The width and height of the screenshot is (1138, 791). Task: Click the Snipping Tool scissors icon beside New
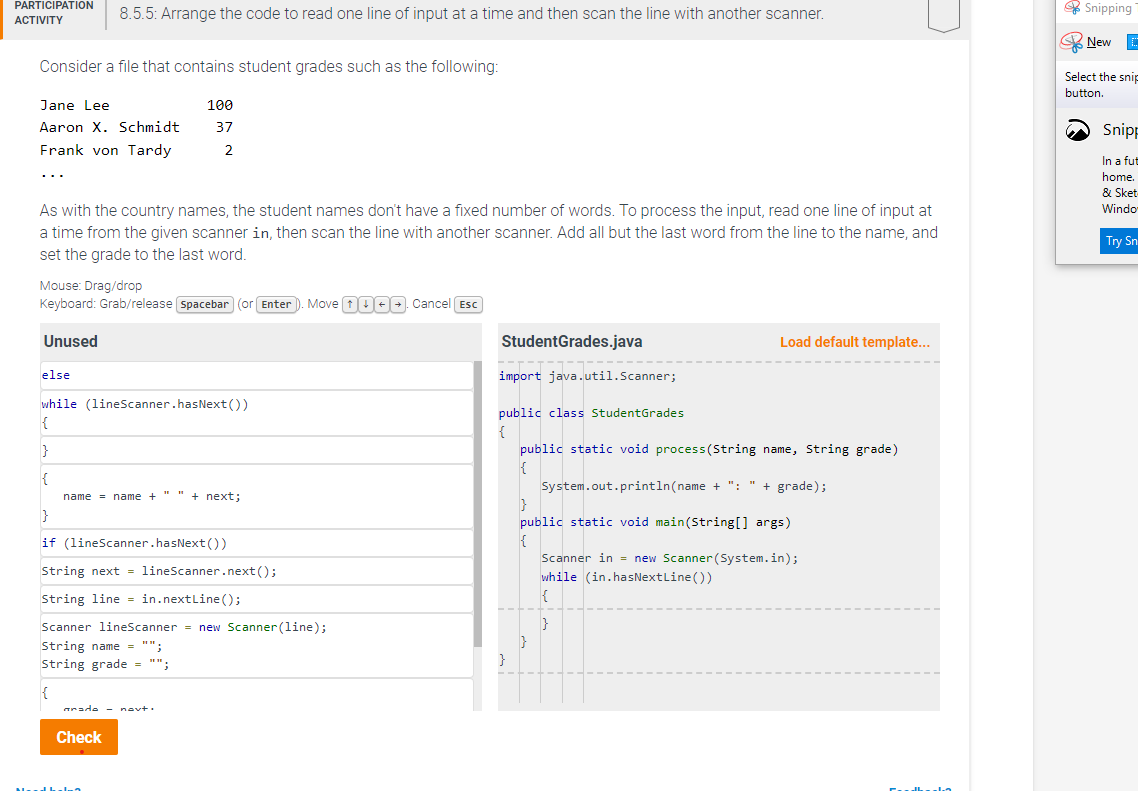[1071, 42]
